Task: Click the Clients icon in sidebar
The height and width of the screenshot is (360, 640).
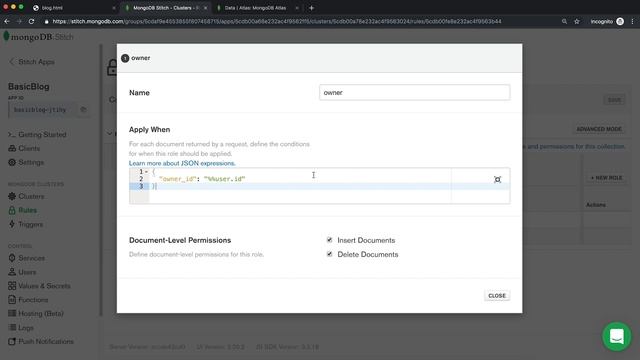Action: [12, 149]
